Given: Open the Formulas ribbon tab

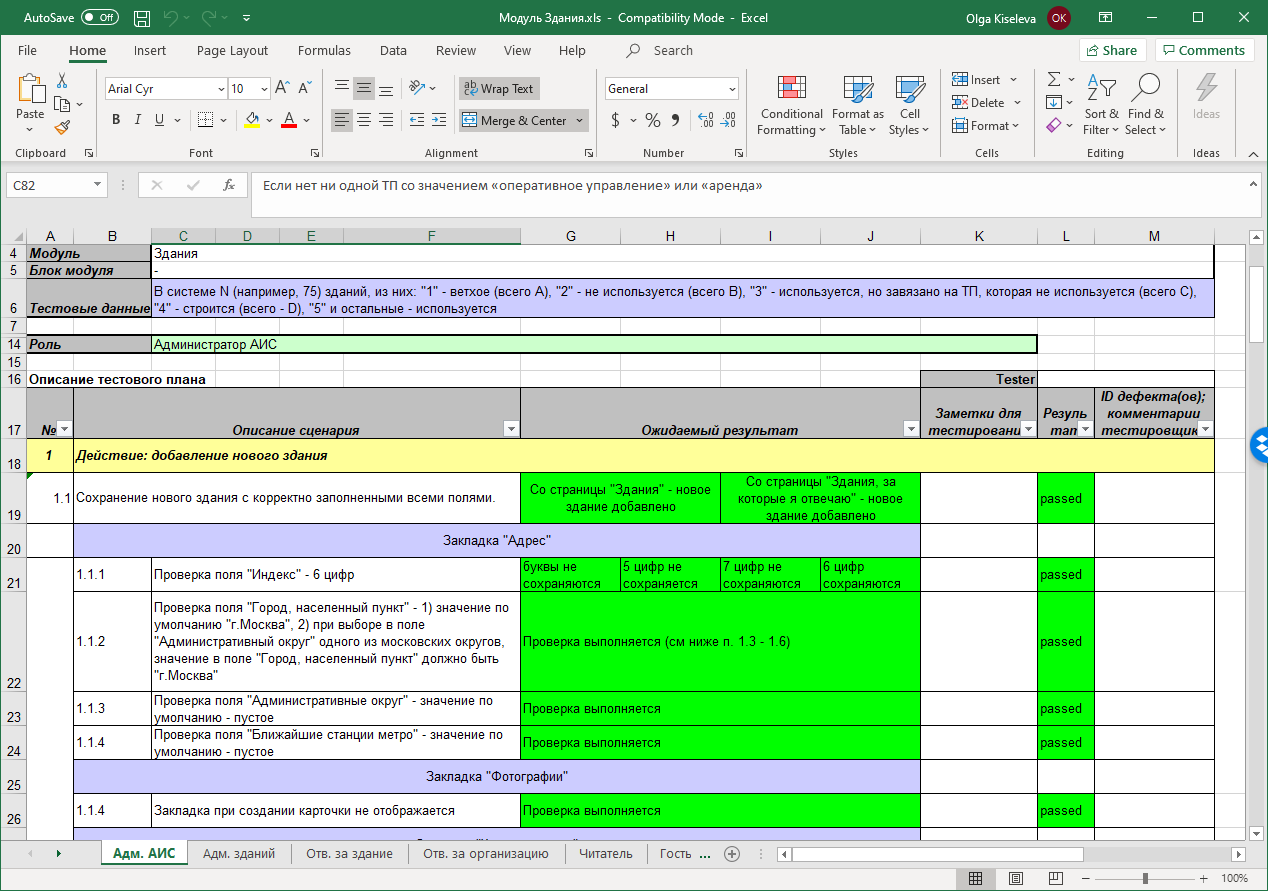Looking at the screenshot, I should (x=324, y=50).
